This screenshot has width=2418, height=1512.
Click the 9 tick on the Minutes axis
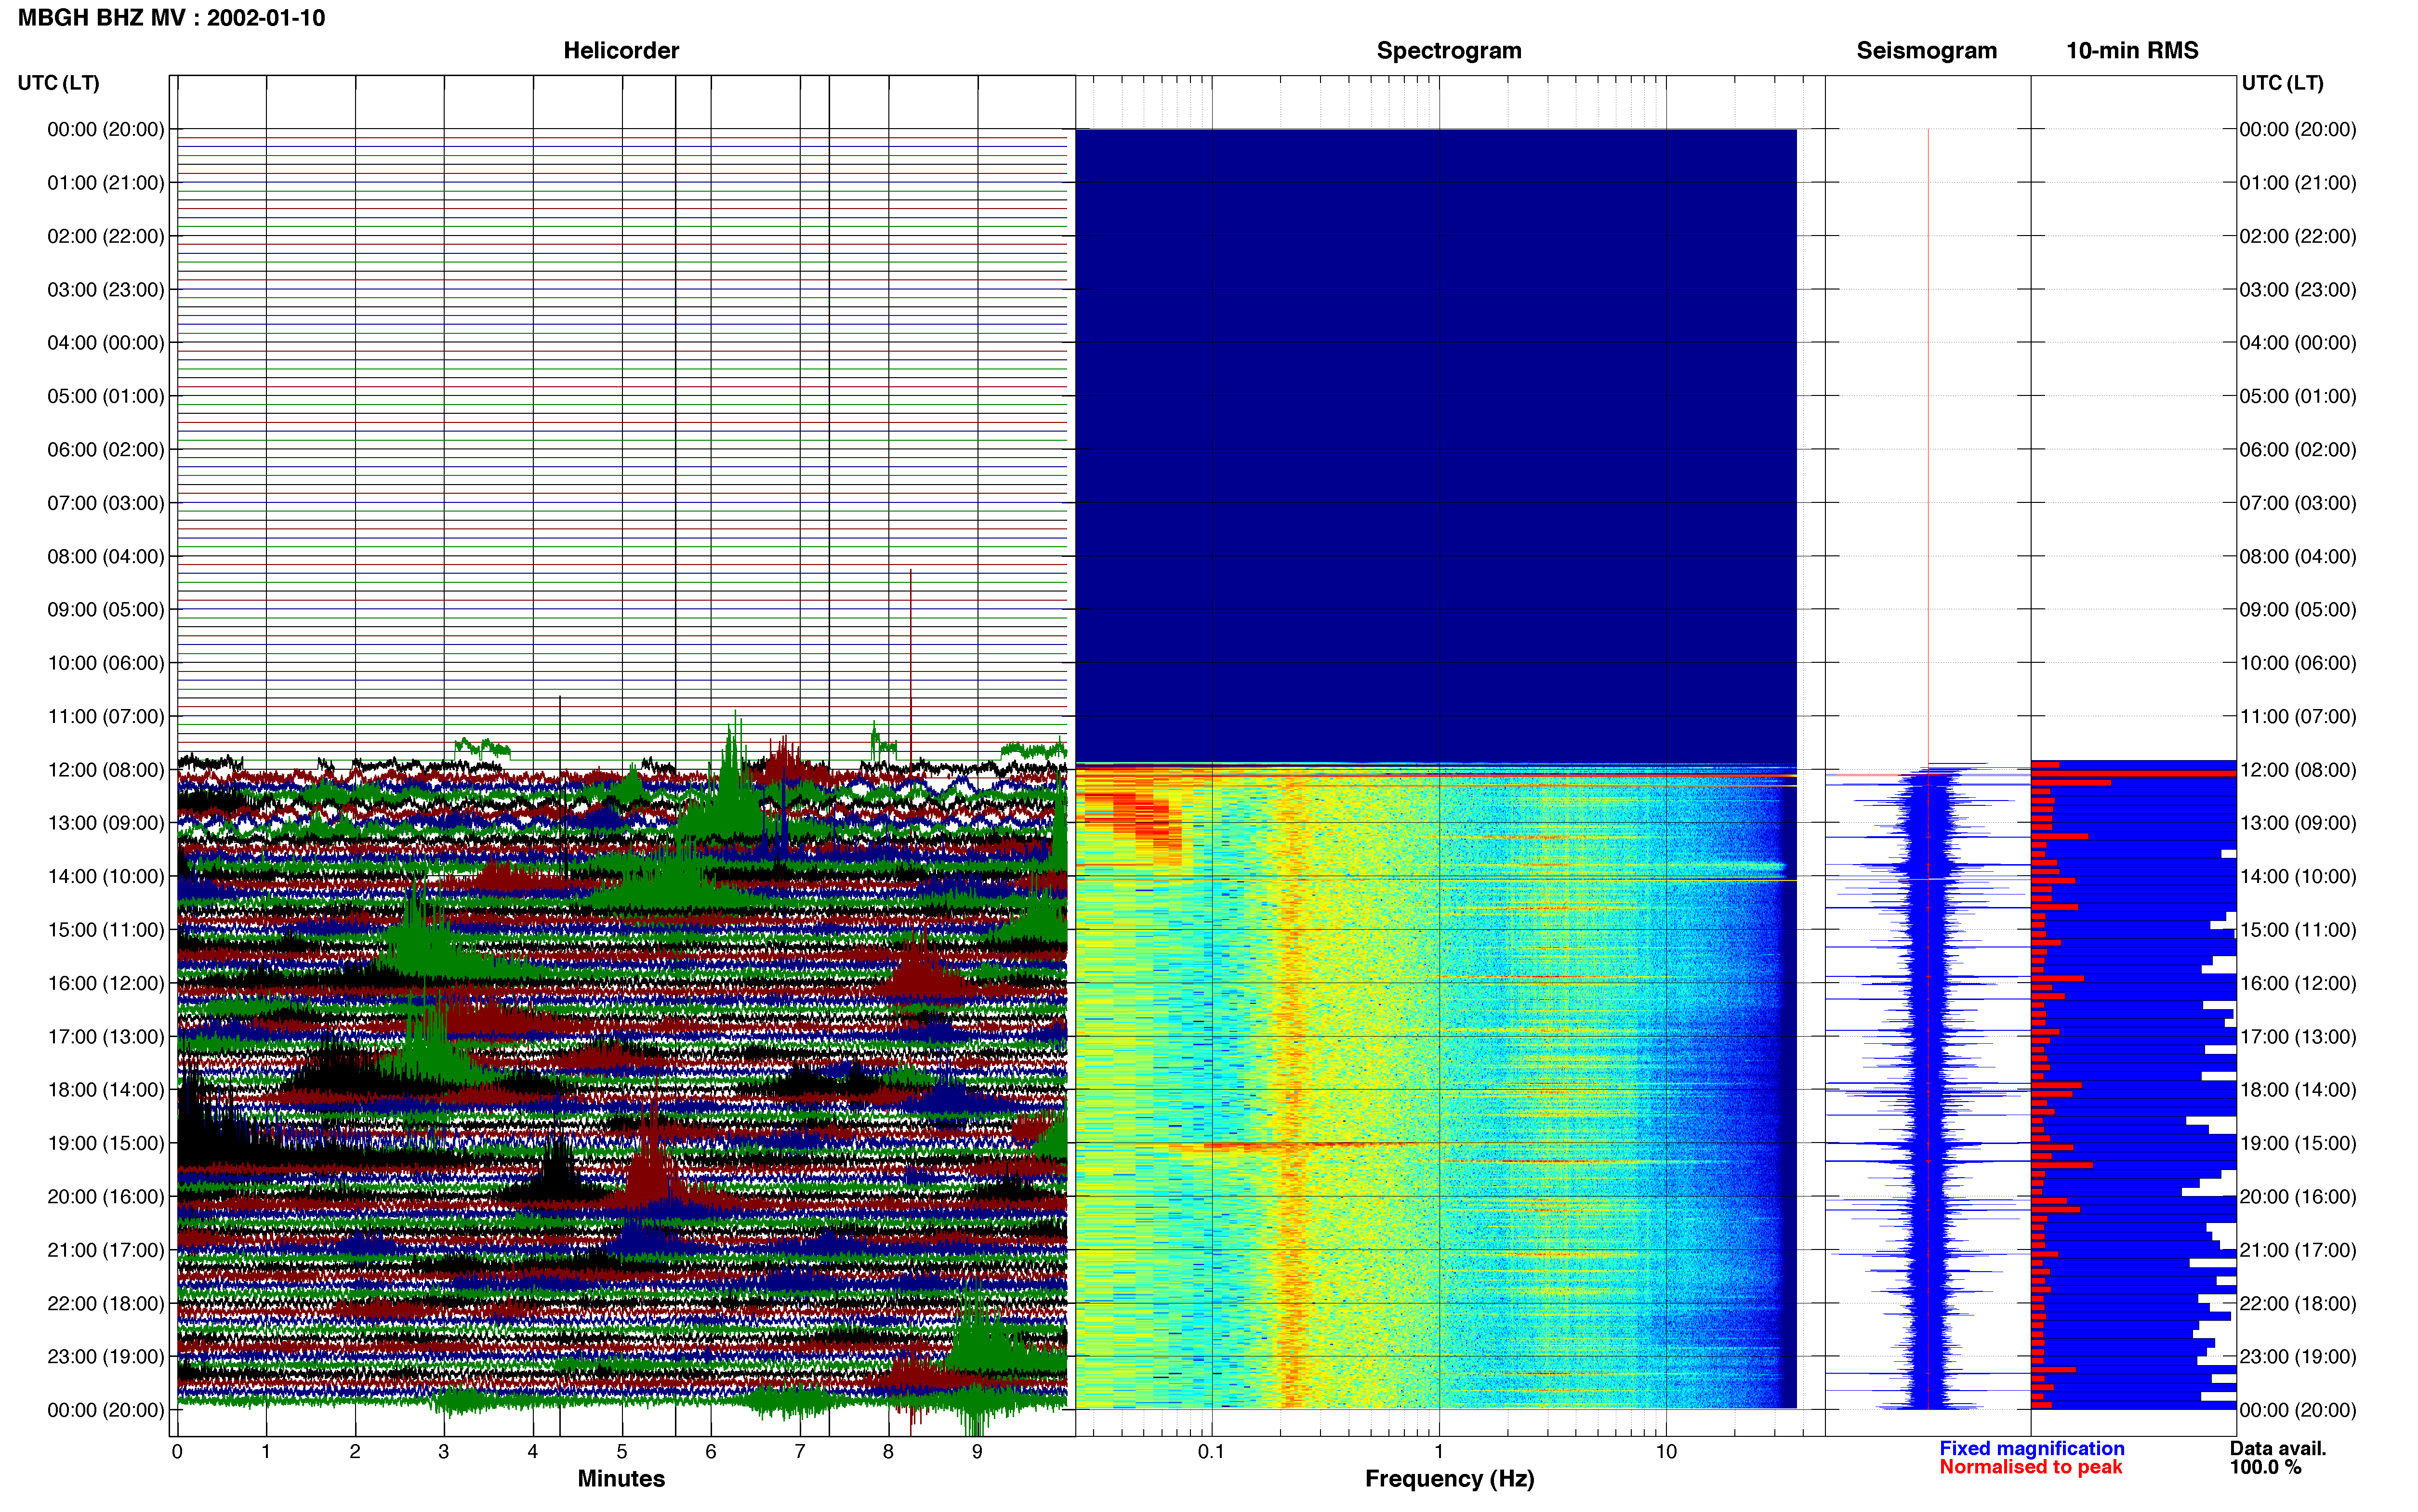click(977, 1452)
